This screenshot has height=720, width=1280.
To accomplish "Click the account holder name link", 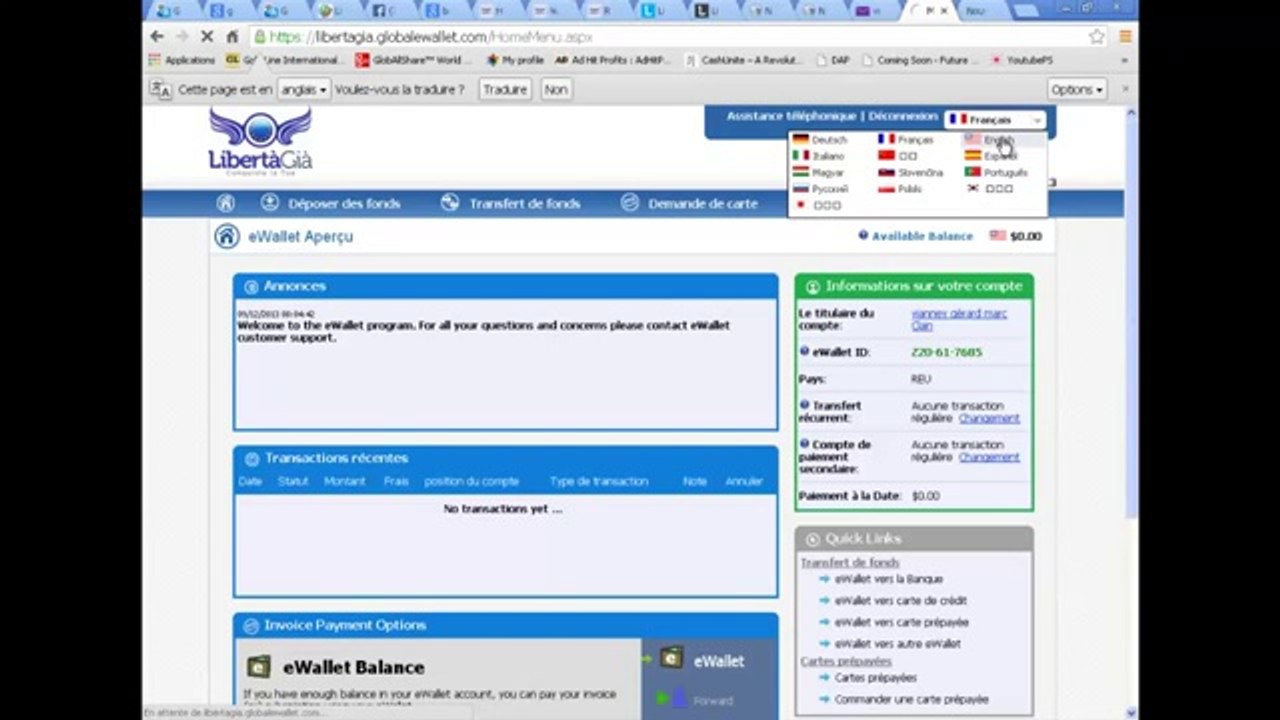I will pos(959,319).
